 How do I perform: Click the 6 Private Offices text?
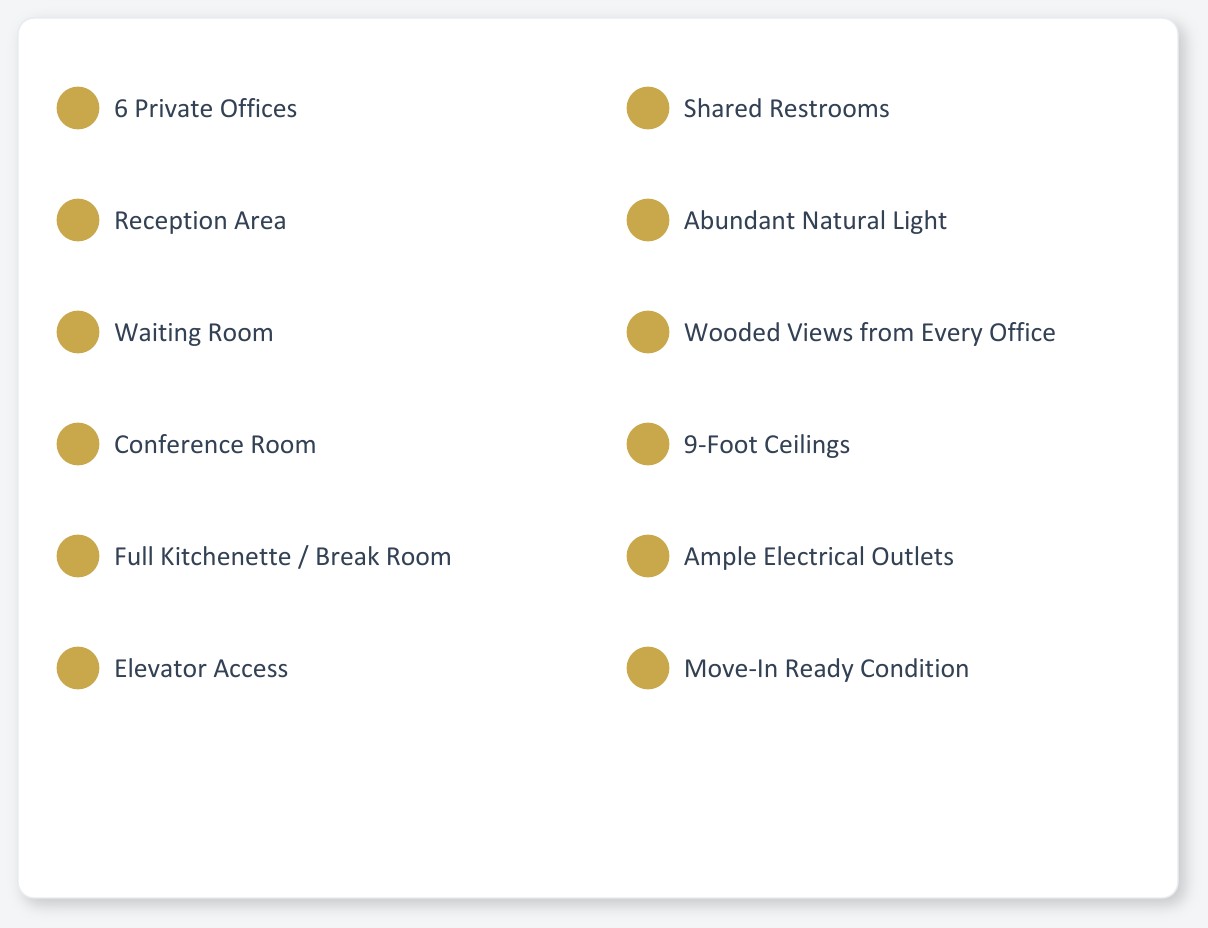point(206,108)
